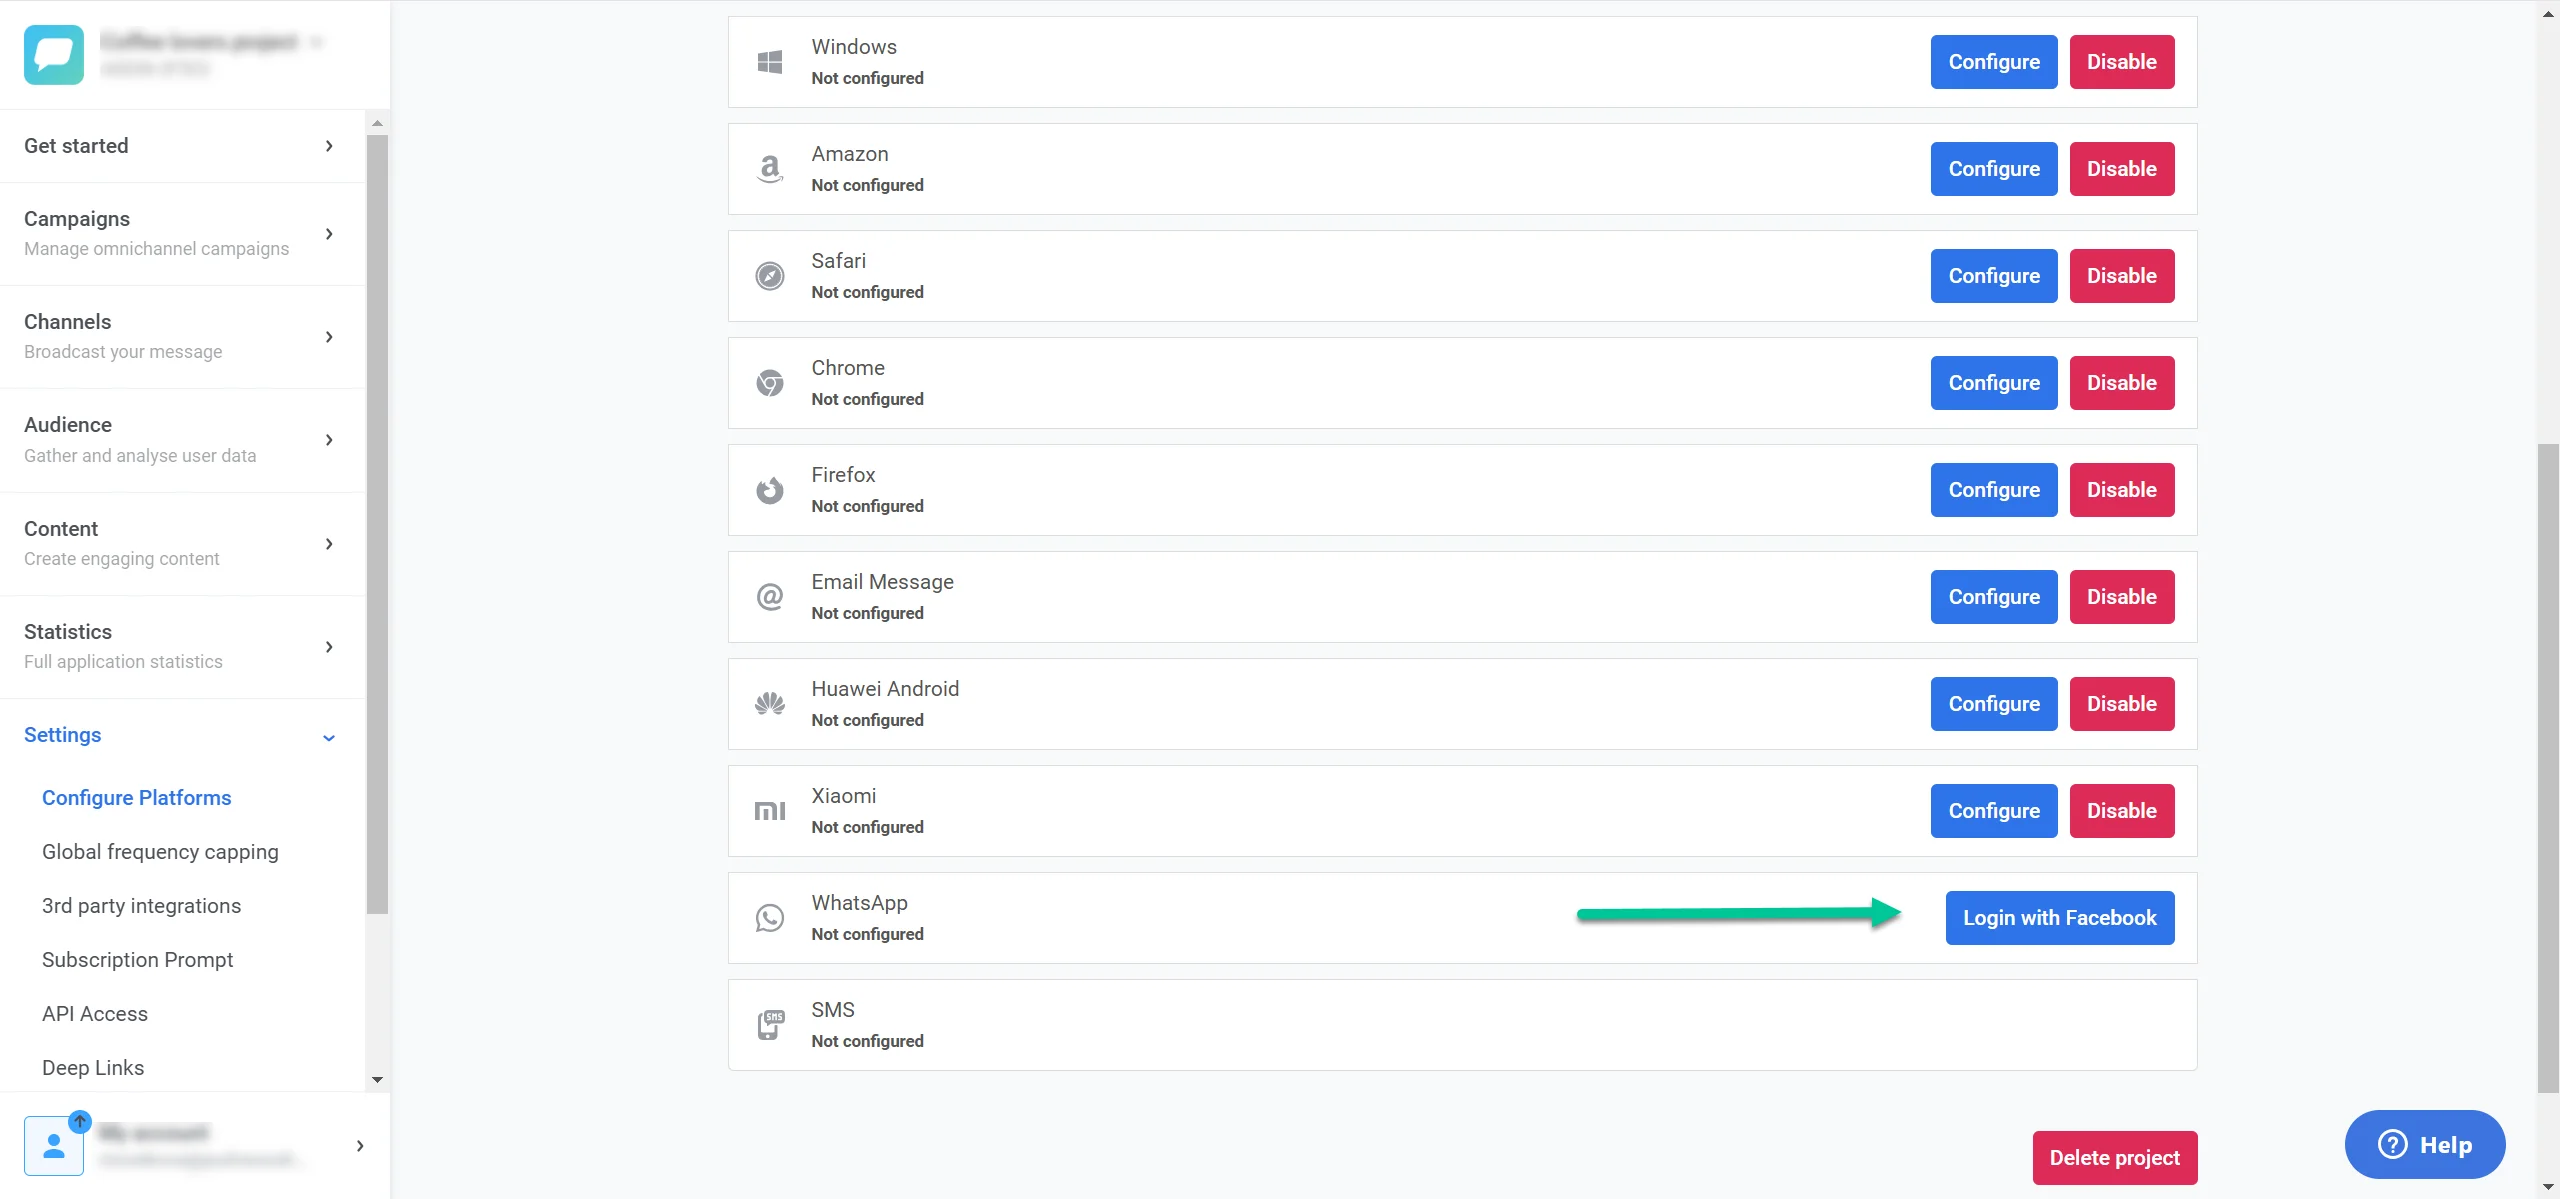Viewport: 2560px width, 1199px height.
Task: Click the Windows platform logo icon
Action: point(769,62)
